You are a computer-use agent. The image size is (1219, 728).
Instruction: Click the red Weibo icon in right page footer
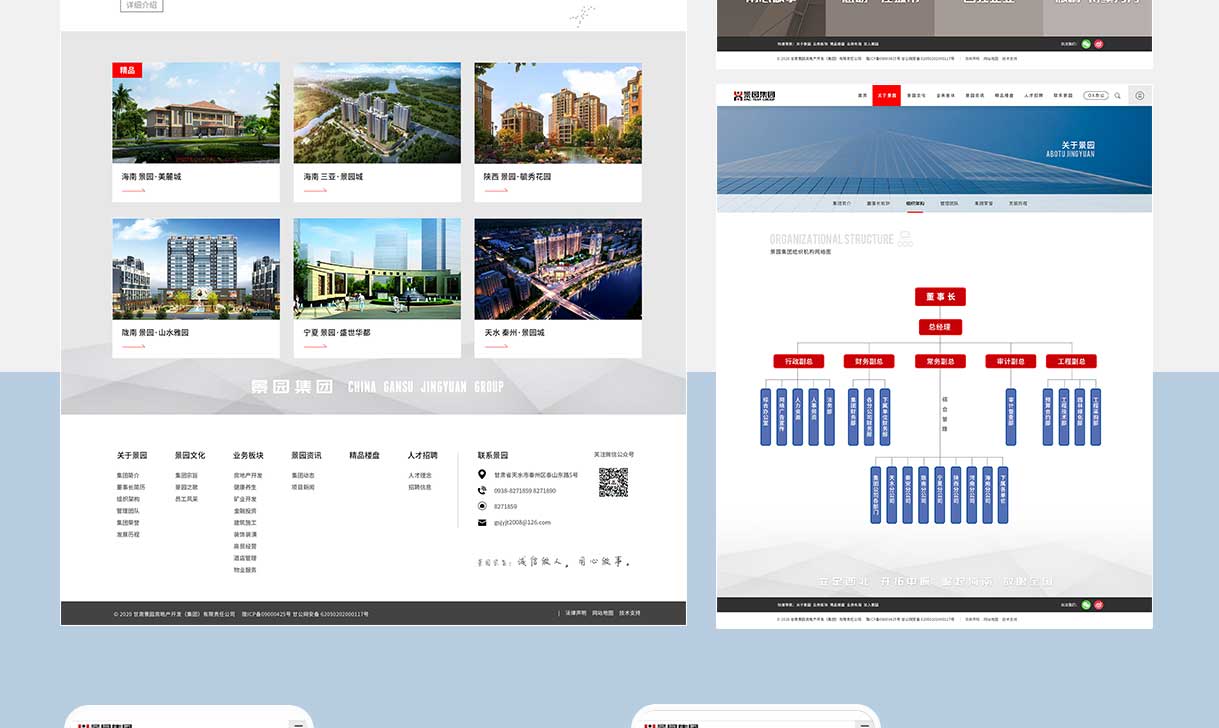(1099, 604)
